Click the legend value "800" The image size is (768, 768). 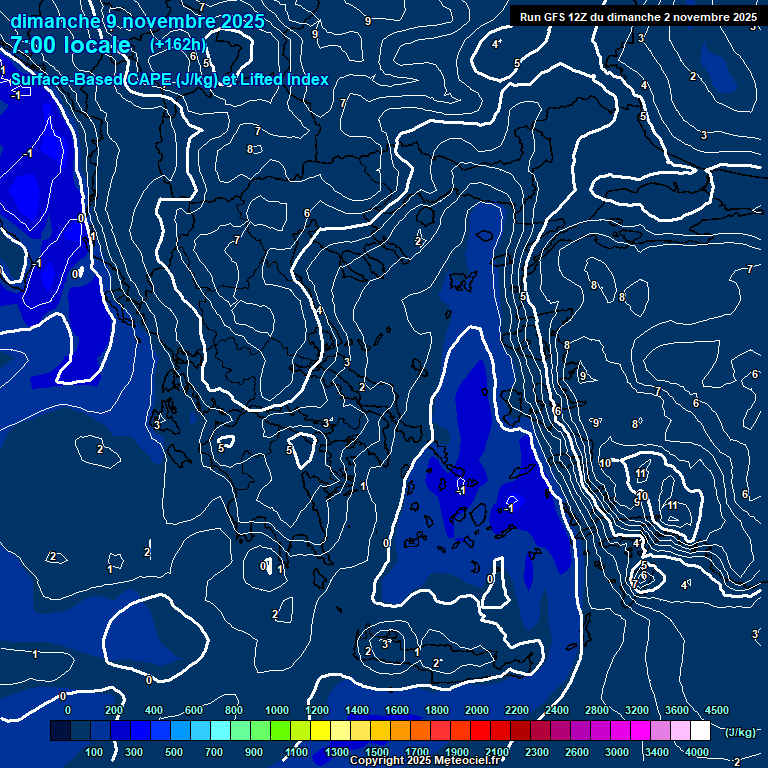(x=234, y=710)
